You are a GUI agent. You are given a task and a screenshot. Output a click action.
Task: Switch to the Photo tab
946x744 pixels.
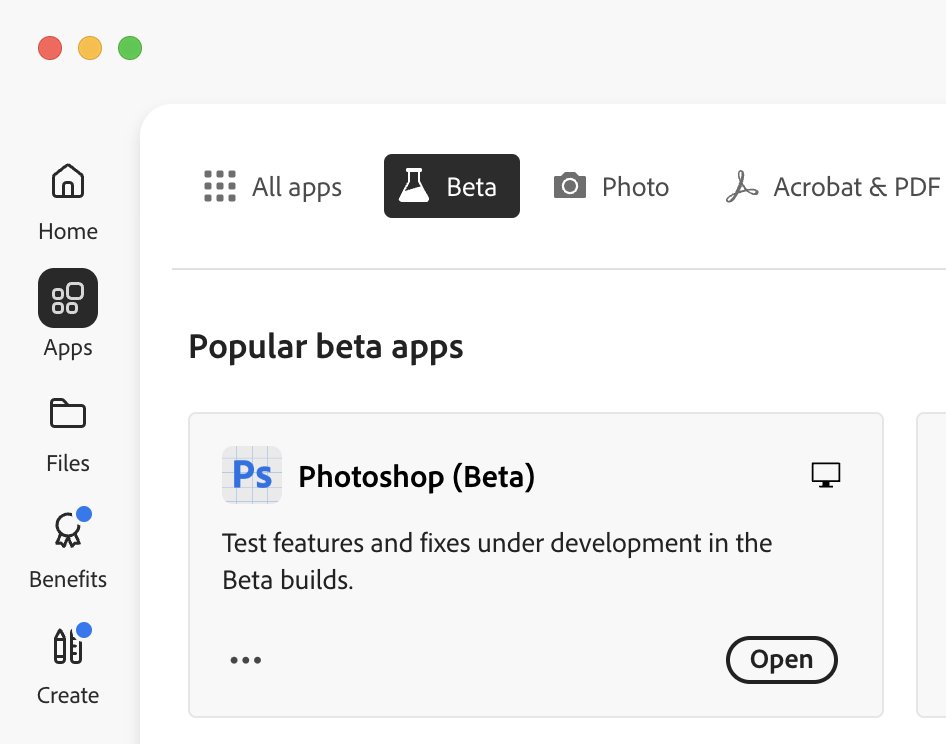[x=611, y=186]
